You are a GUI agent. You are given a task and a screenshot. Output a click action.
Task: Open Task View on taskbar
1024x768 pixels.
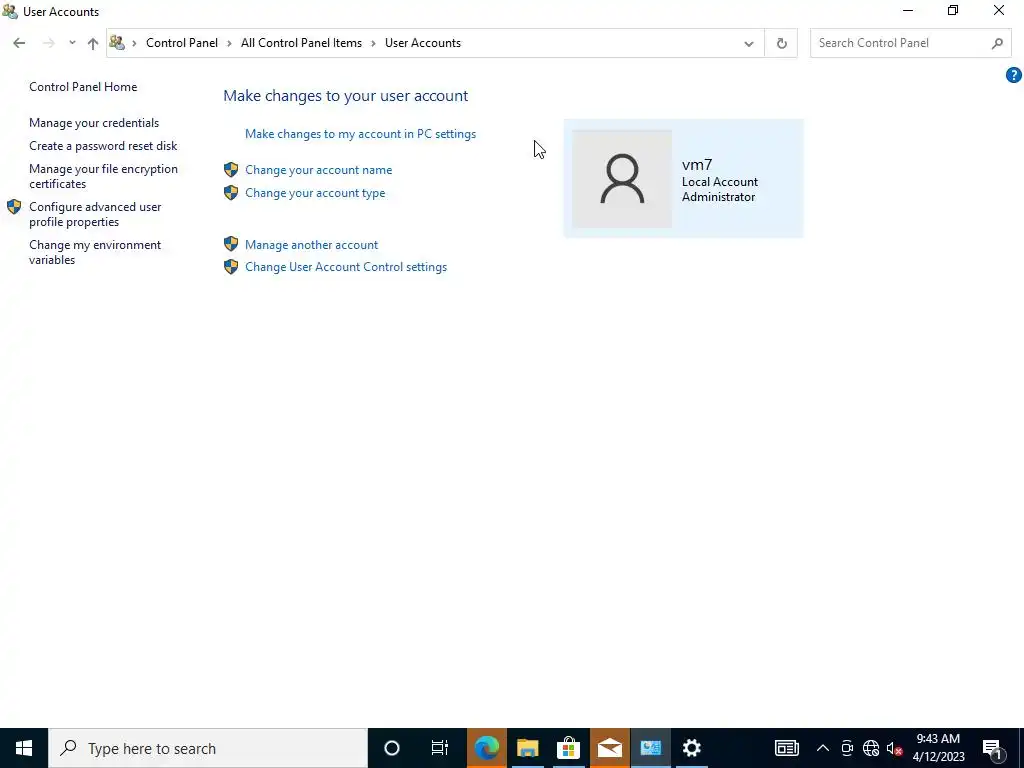440,748
